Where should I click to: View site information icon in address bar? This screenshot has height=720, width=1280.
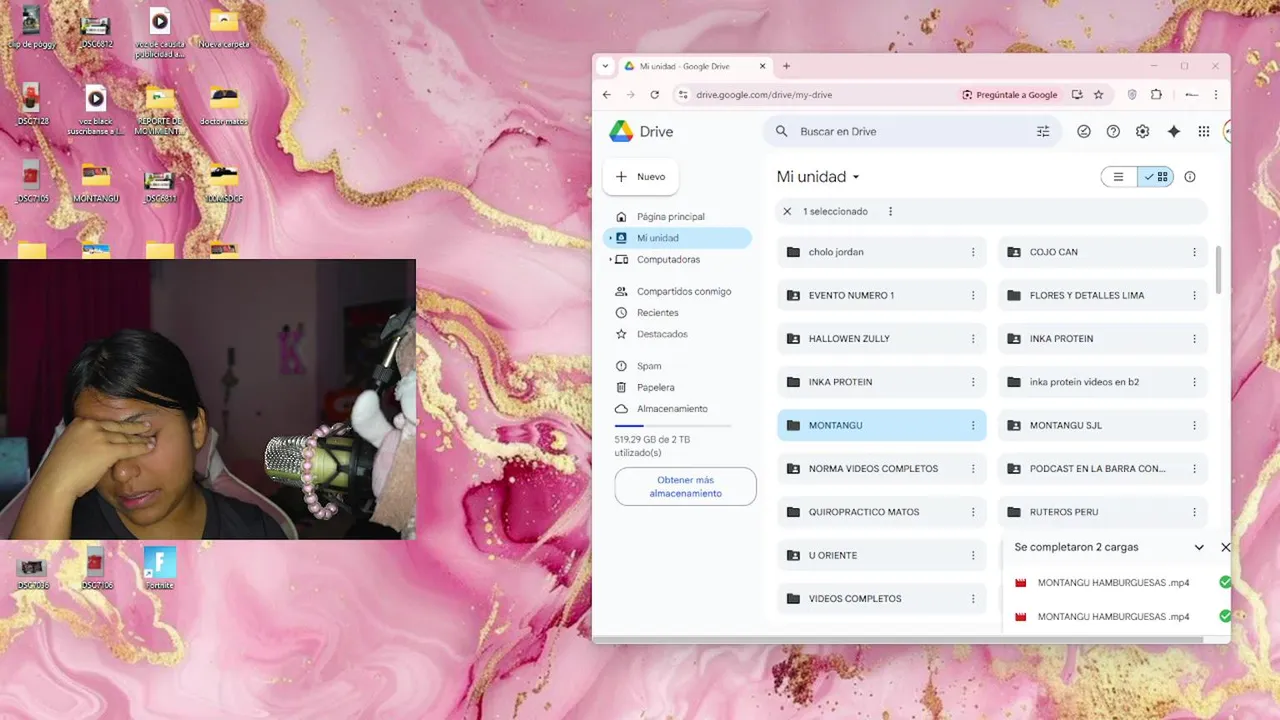(683, 95)
